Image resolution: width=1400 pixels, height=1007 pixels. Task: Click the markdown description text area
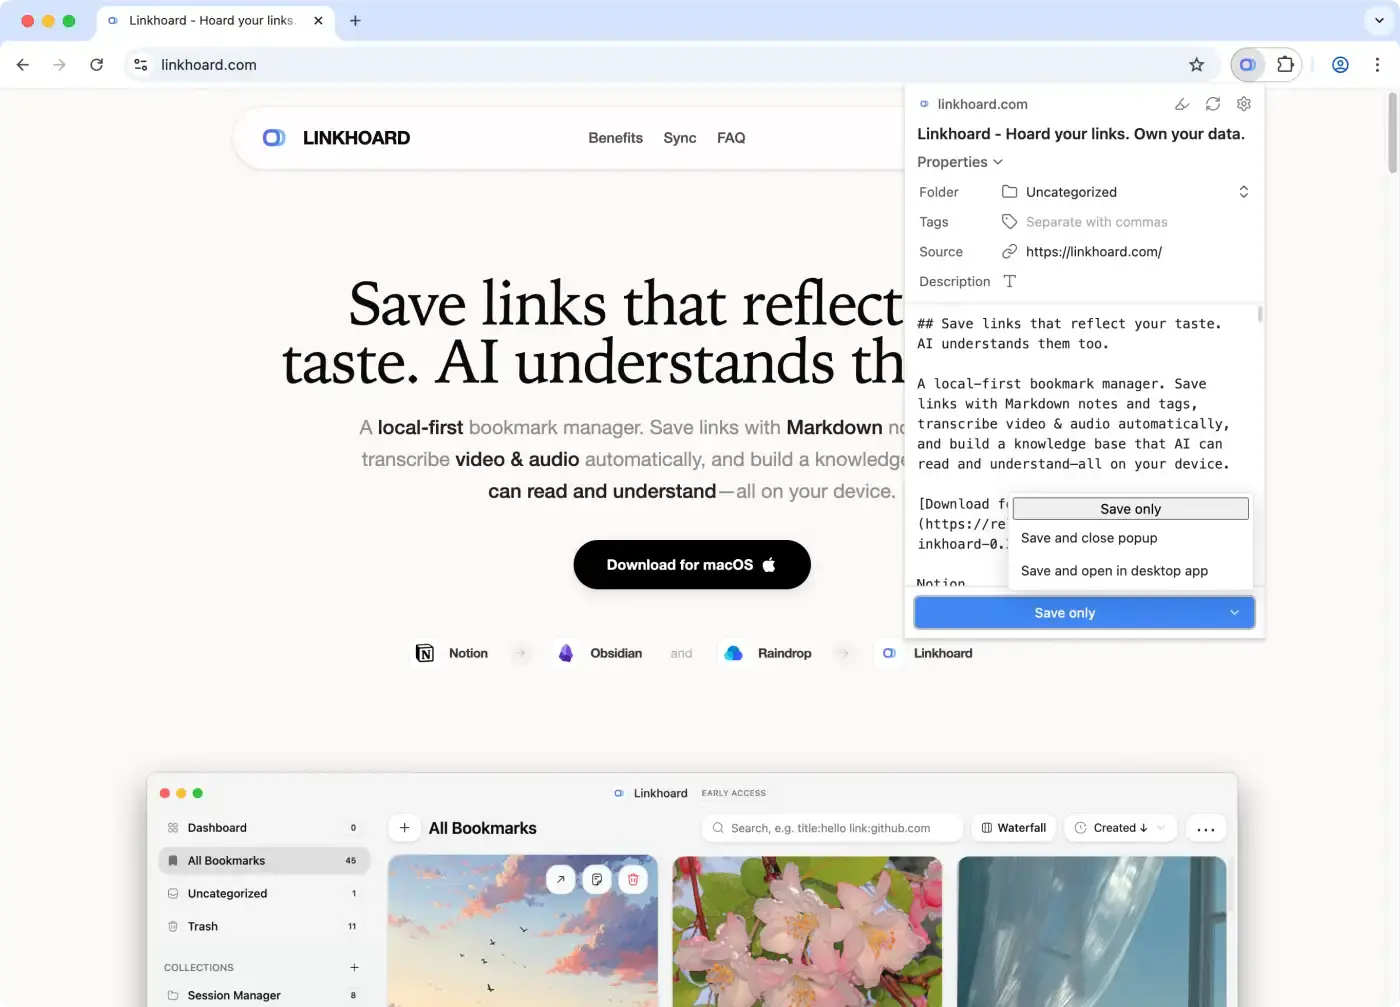[x=1085, y=445]
